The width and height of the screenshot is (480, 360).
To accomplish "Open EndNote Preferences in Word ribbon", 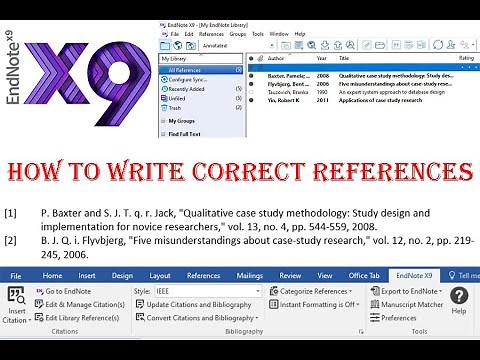I will (393, 318).
